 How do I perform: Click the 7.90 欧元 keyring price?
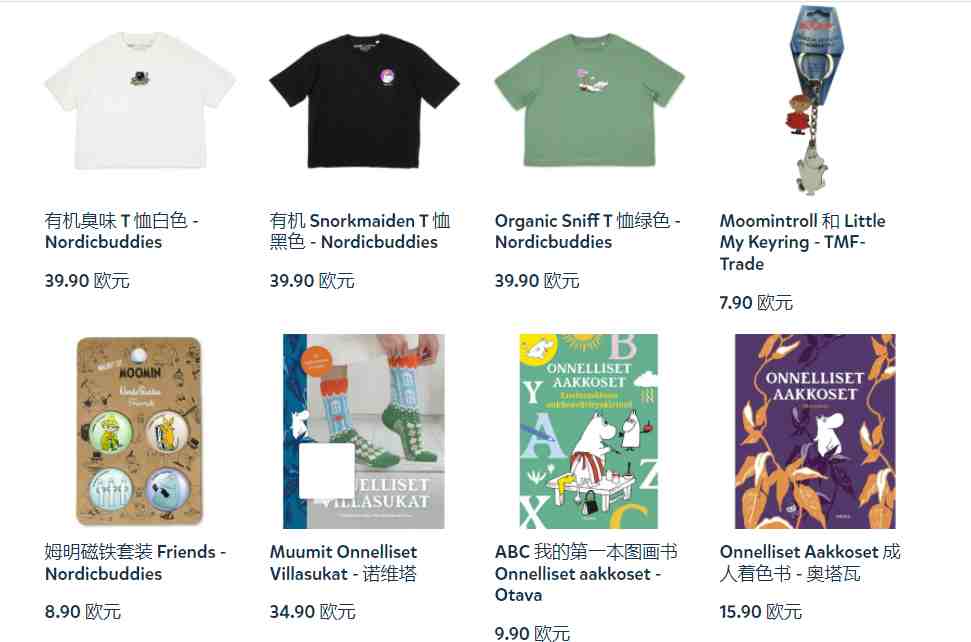[x=755, y=303]
